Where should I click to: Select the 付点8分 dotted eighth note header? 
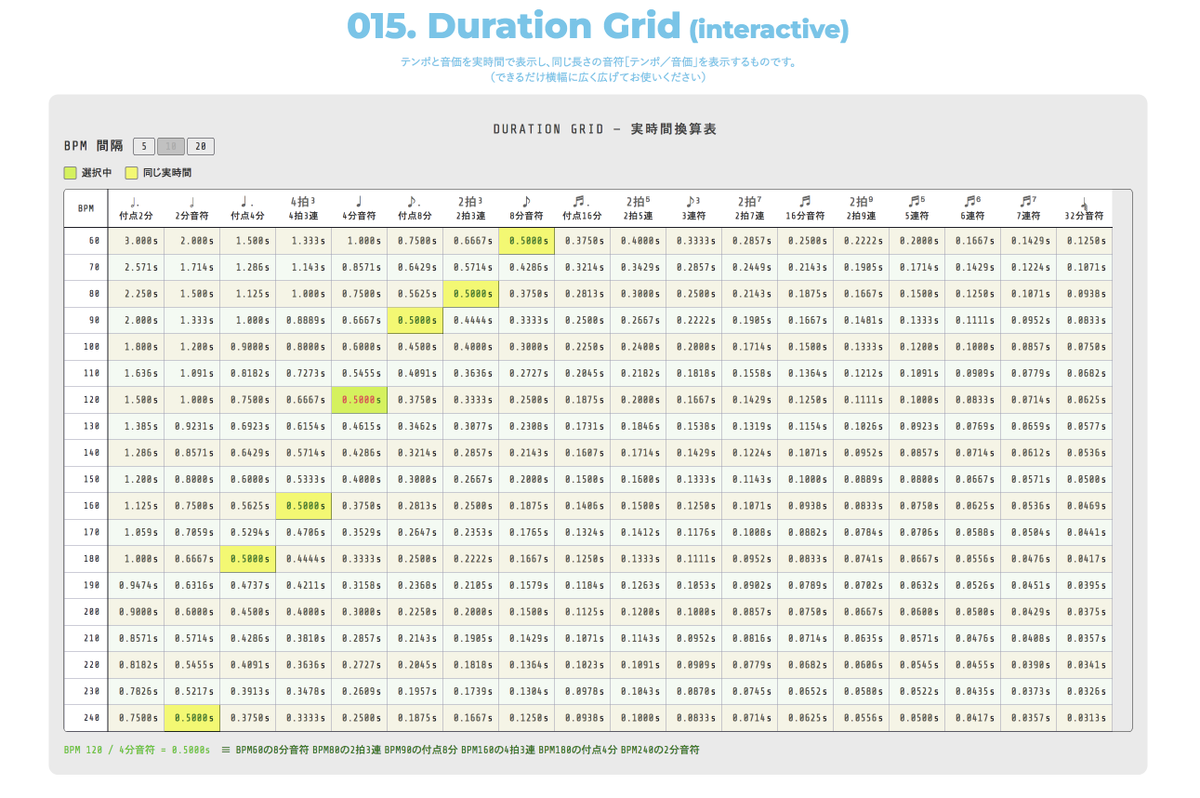(415, 208)
